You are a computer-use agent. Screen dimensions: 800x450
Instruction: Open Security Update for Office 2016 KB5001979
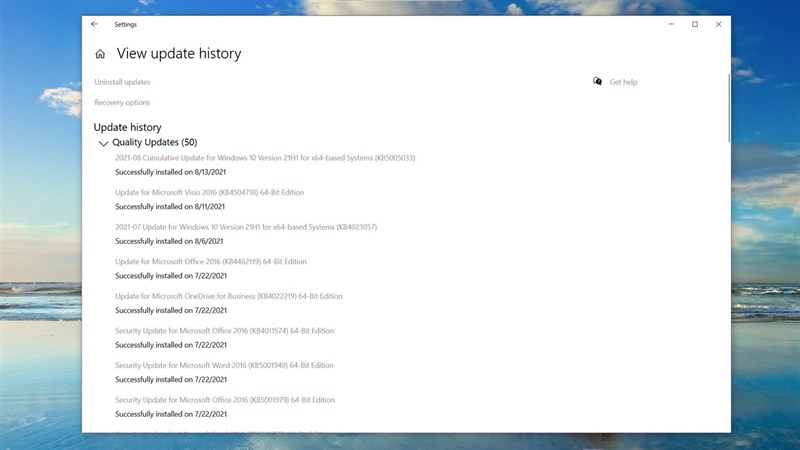click(224, 400)
